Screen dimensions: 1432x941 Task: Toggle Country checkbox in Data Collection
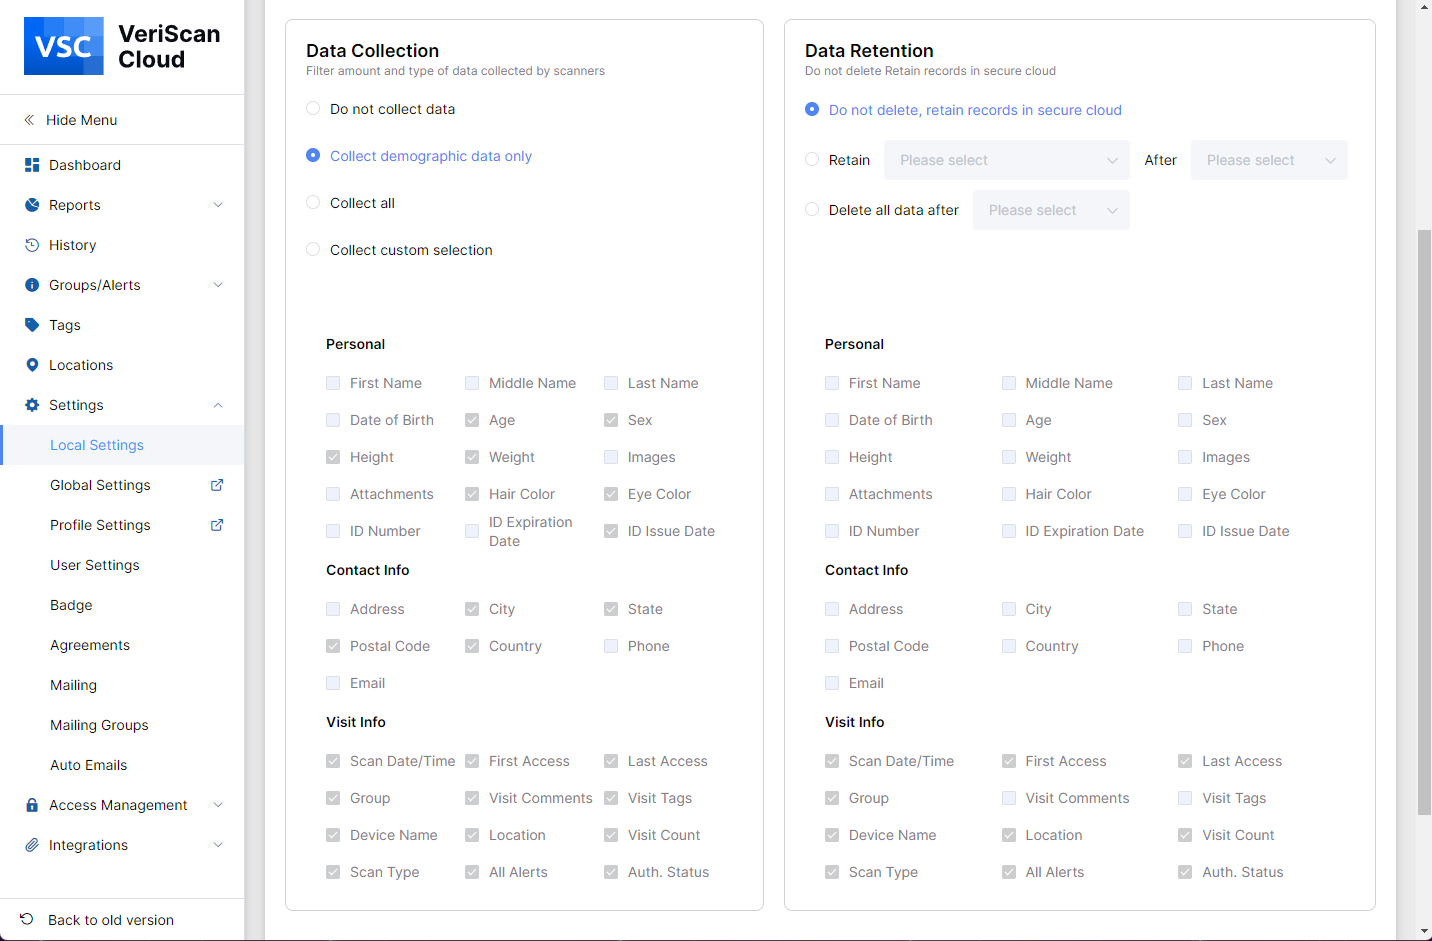472,646
